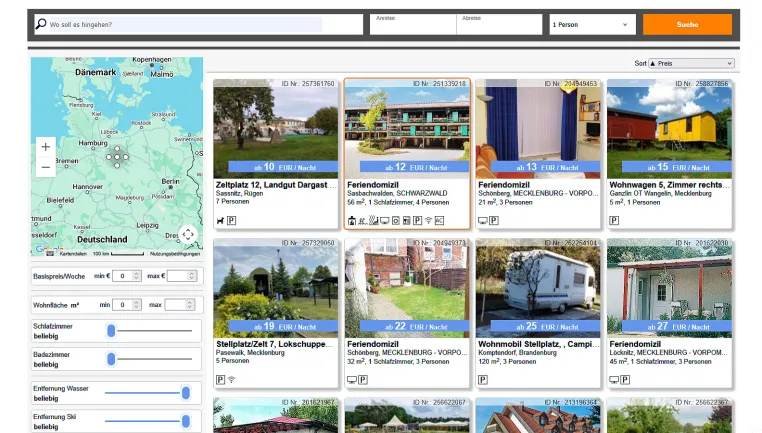Click the Schlafzimmer slider handle

point(111,331)
